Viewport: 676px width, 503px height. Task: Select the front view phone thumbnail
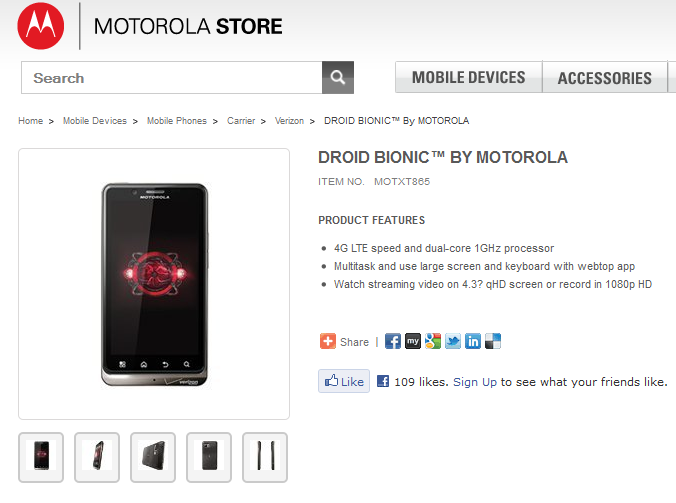pos(41,457)
